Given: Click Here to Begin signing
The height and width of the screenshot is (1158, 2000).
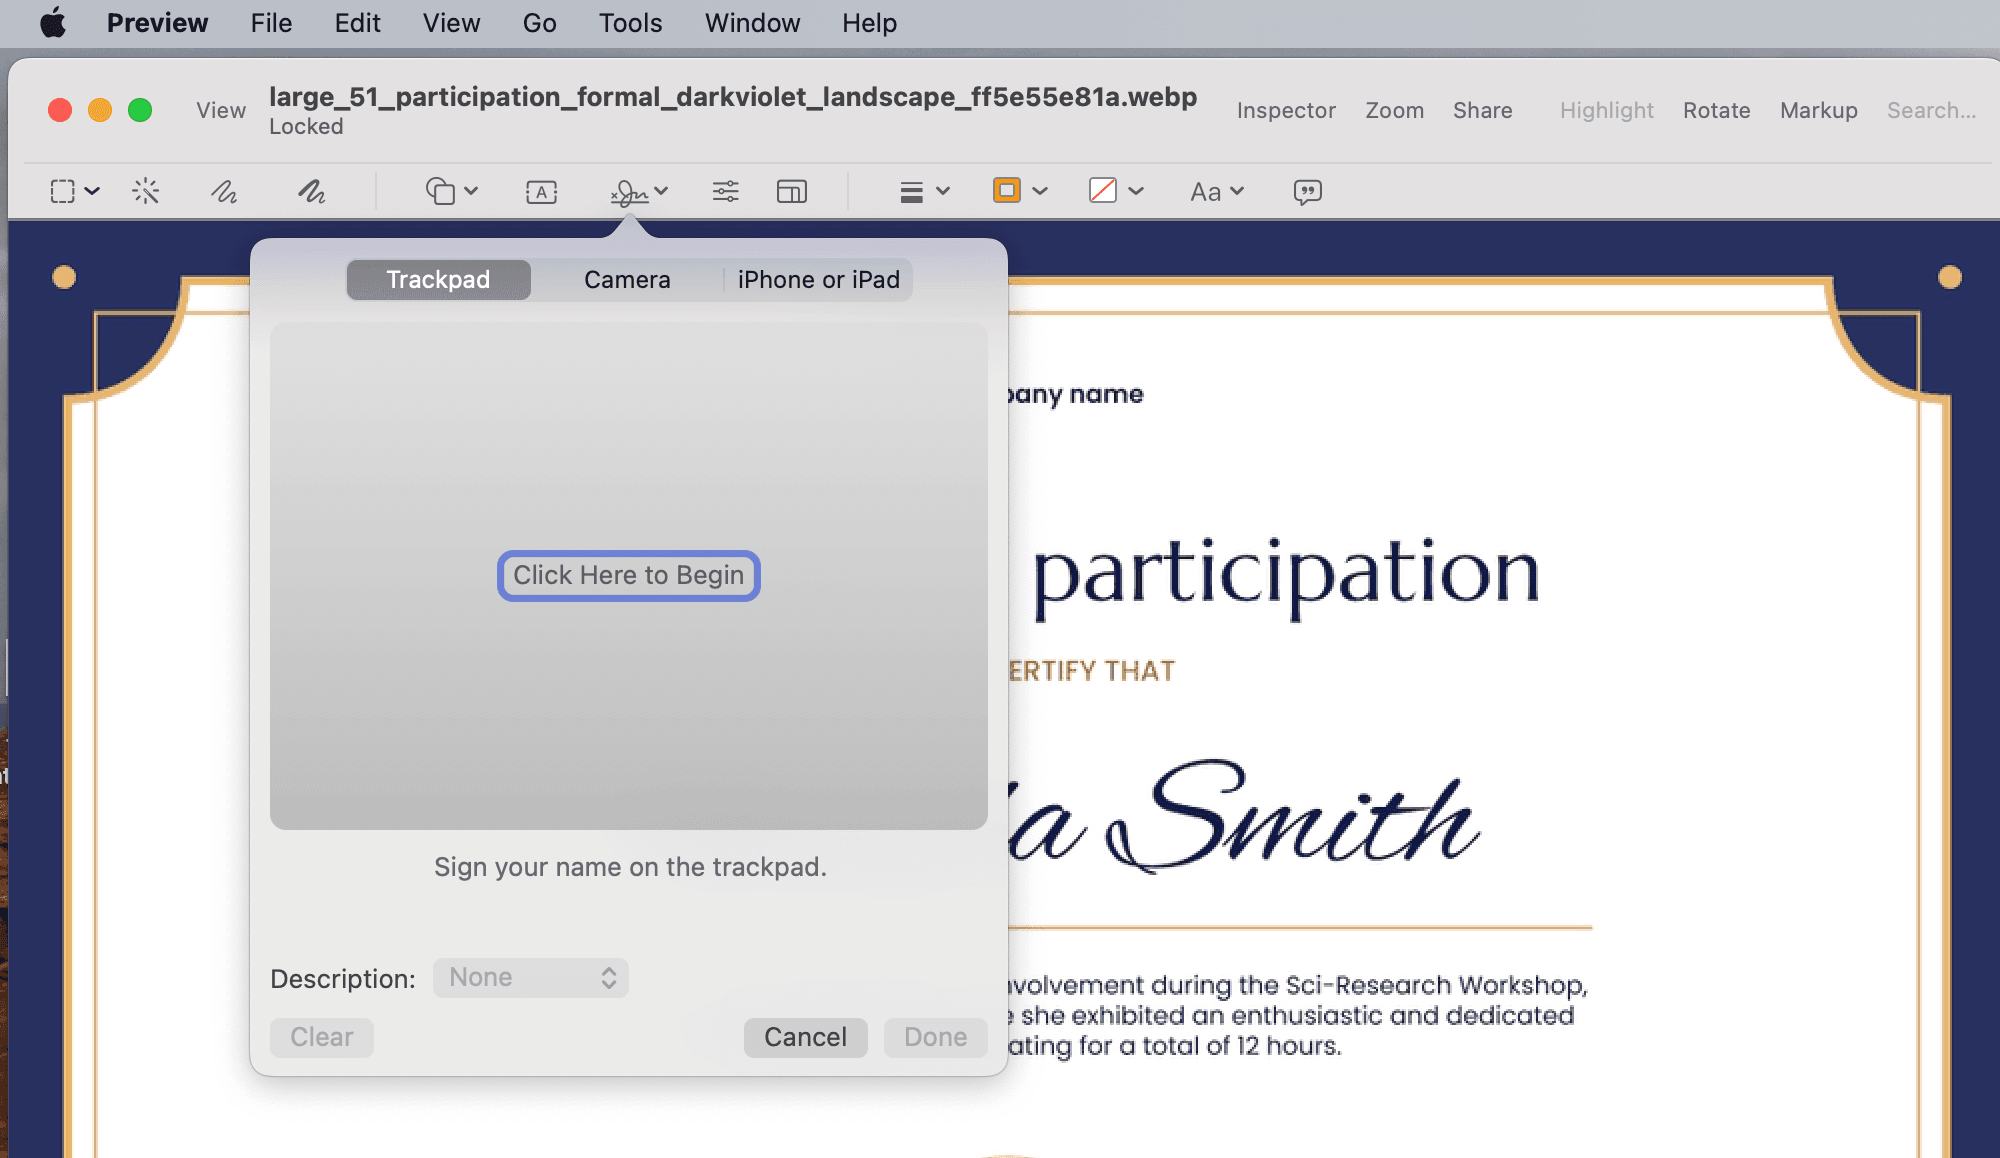Looking at the screenshot, I should (628, 575).
